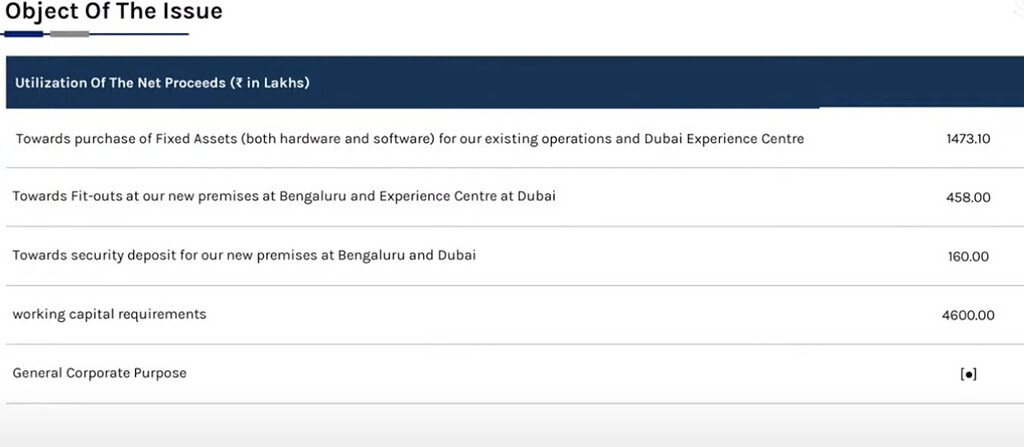Select the Fit-outs at new premises row label
1024x447 pixels.
(x=284, y=196)
